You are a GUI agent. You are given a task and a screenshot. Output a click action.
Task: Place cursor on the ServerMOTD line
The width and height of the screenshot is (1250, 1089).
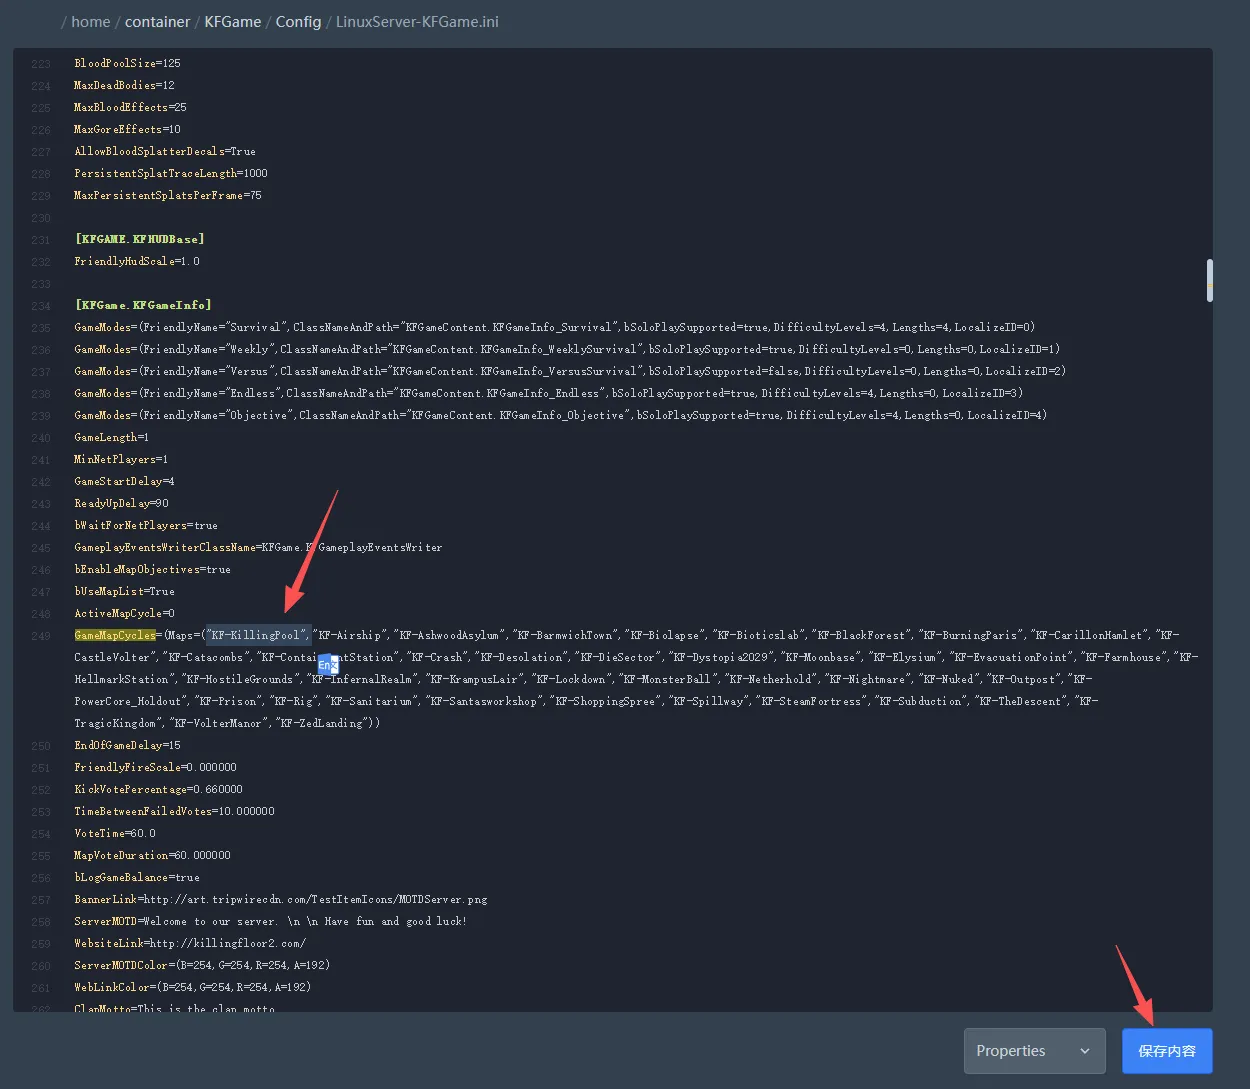click(270, 921)
